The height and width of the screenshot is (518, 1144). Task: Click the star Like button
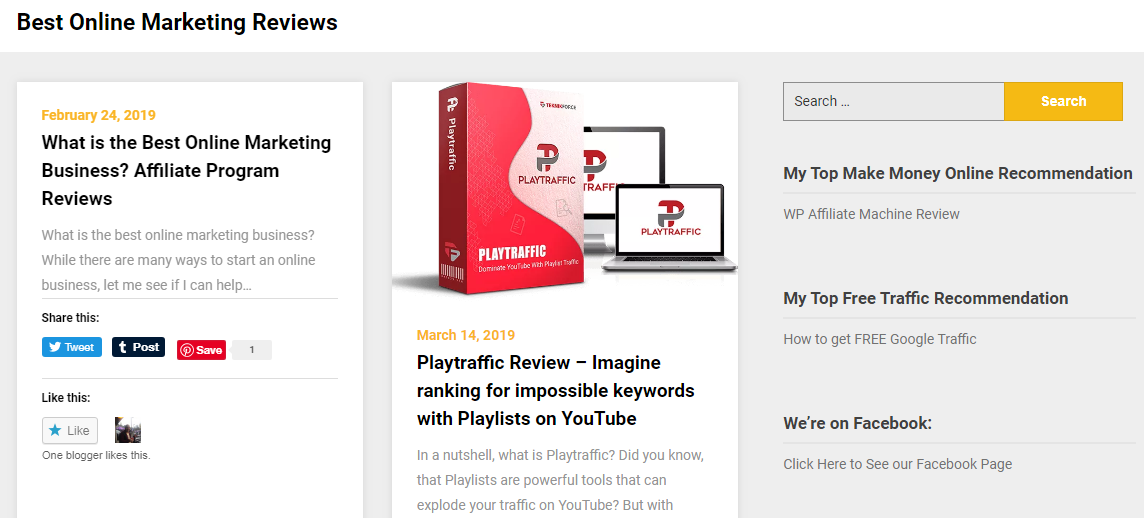coord(70,430)
